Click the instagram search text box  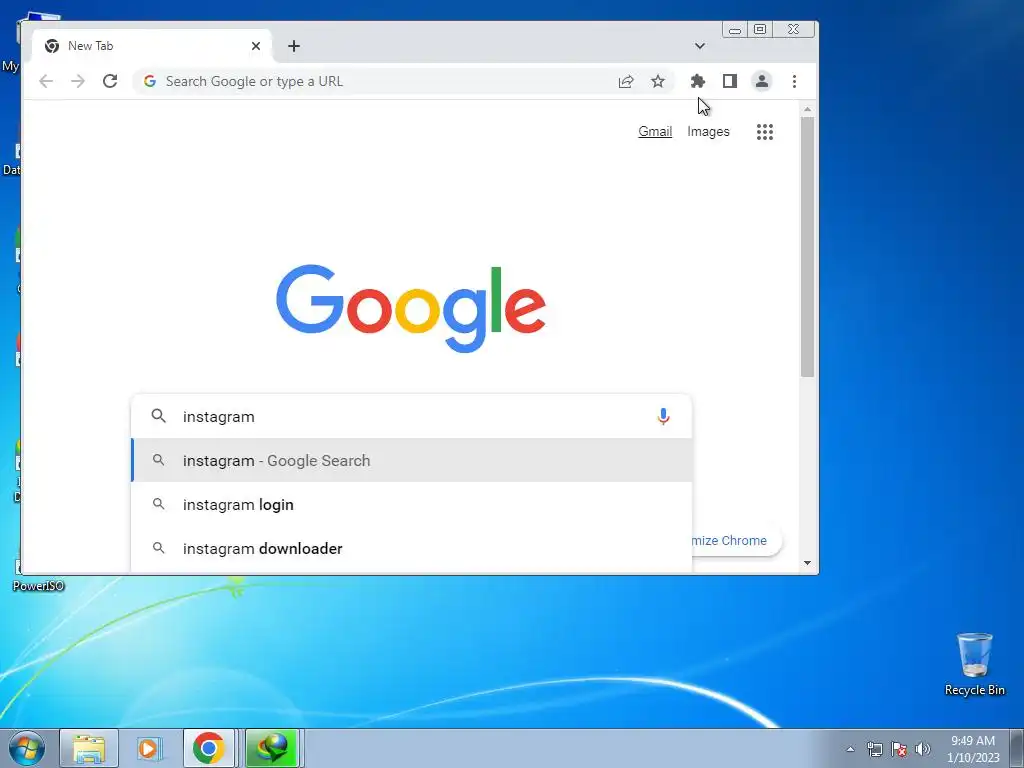(411, 416)
